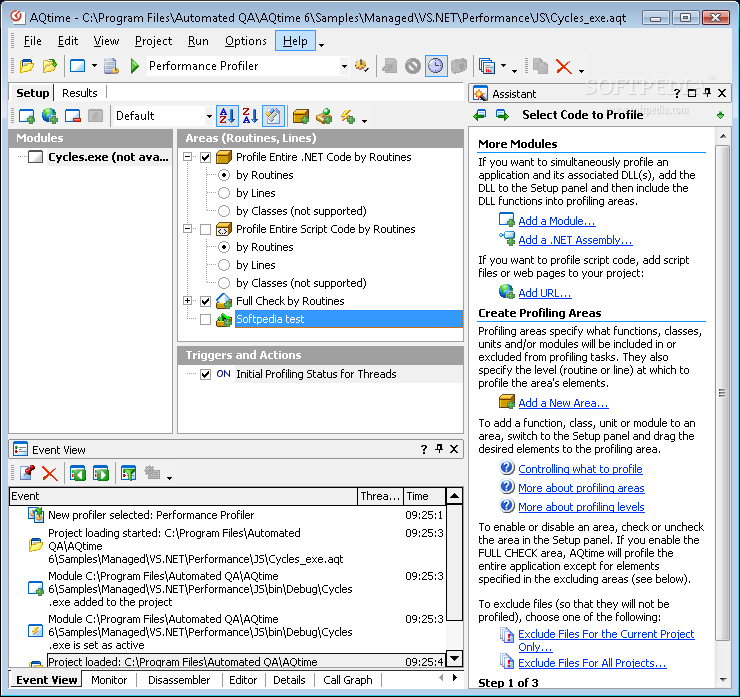Go to previous event with green left icon
The height and width of the screenshot is (697, 740).
click(x=78, y=473)
